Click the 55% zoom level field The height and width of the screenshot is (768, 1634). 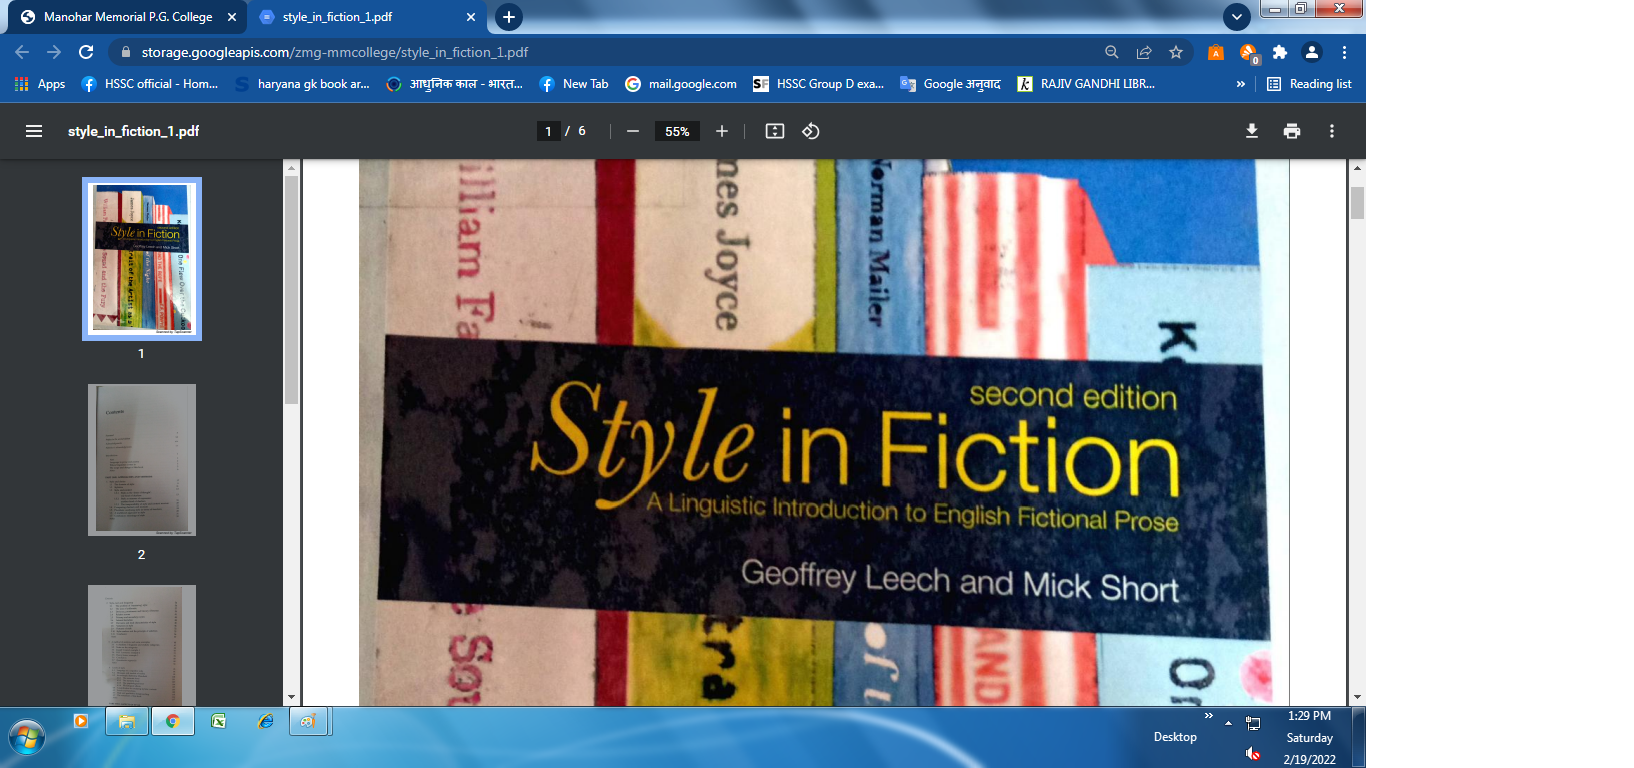[x=677, y=131]
